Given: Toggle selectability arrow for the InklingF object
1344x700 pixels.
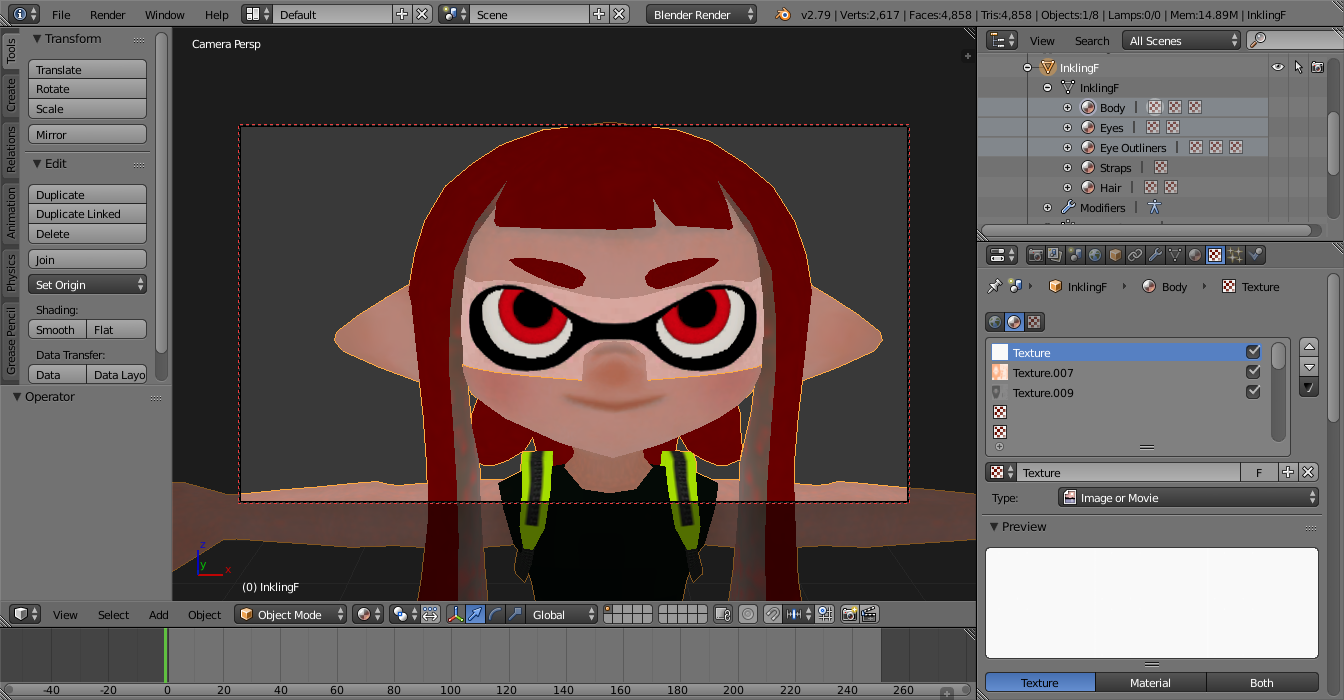Looking at the screenshot, I should 1298,67.
